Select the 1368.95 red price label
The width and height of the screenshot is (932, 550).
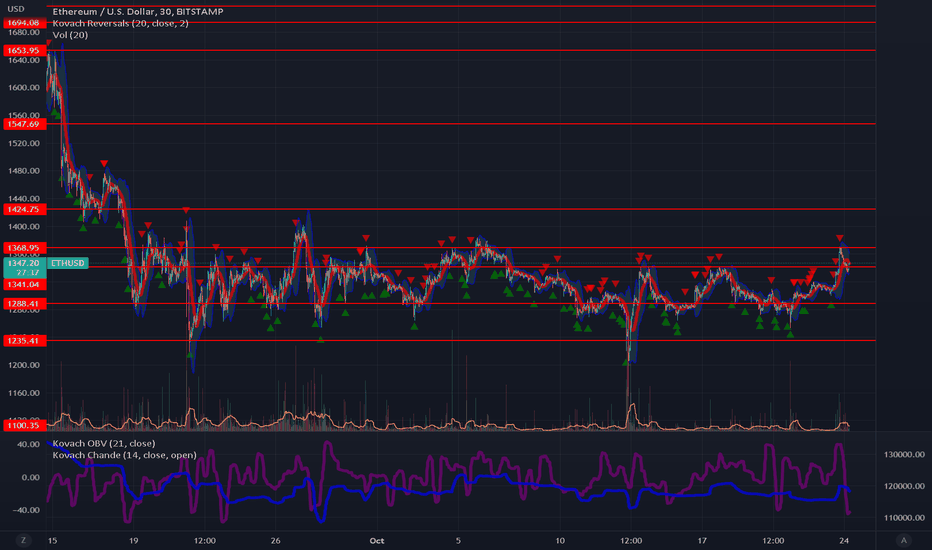tap(24, 248)
